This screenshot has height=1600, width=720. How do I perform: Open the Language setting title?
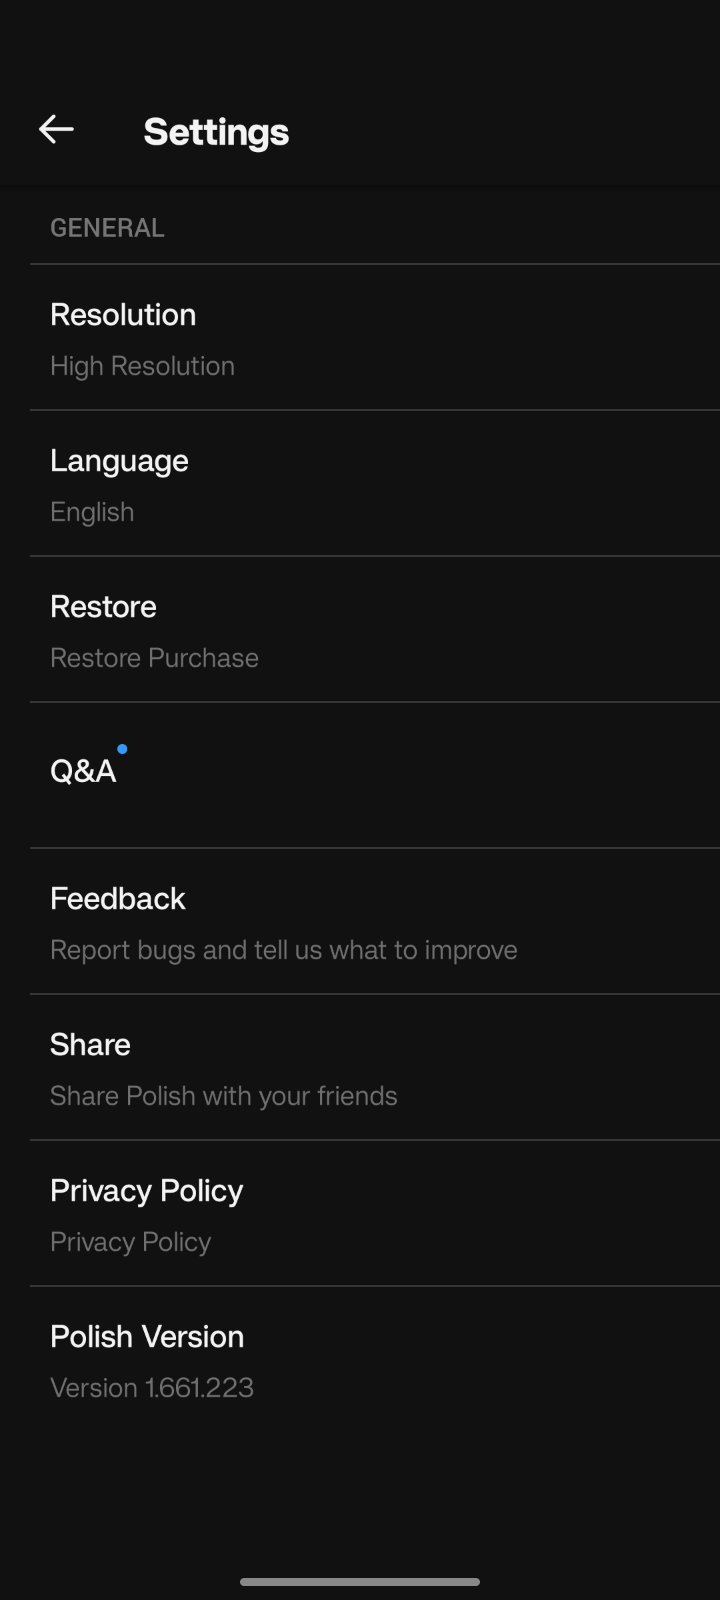point(119,461)
